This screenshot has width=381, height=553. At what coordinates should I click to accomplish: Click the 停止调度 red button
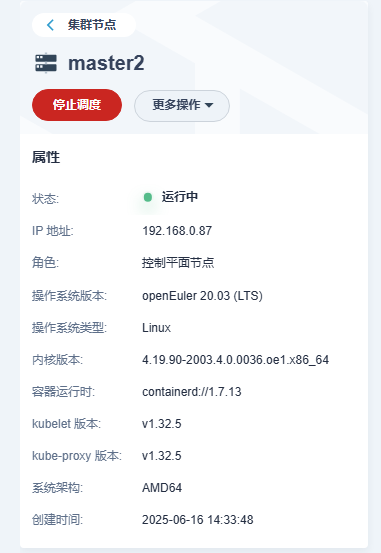click(77, 105)
